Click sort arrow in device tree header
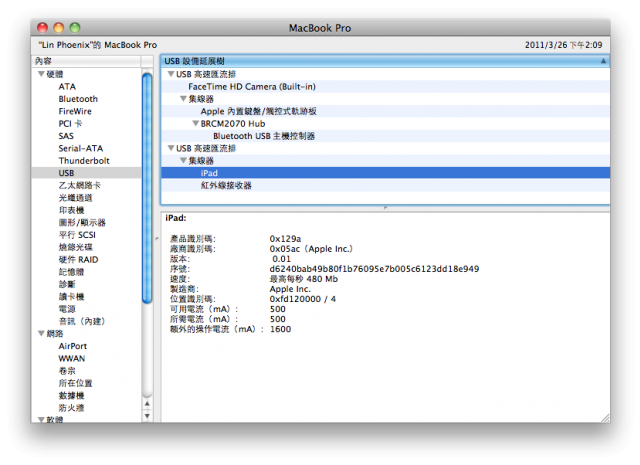This screenshot has width=640, height=465. point(603,61)
